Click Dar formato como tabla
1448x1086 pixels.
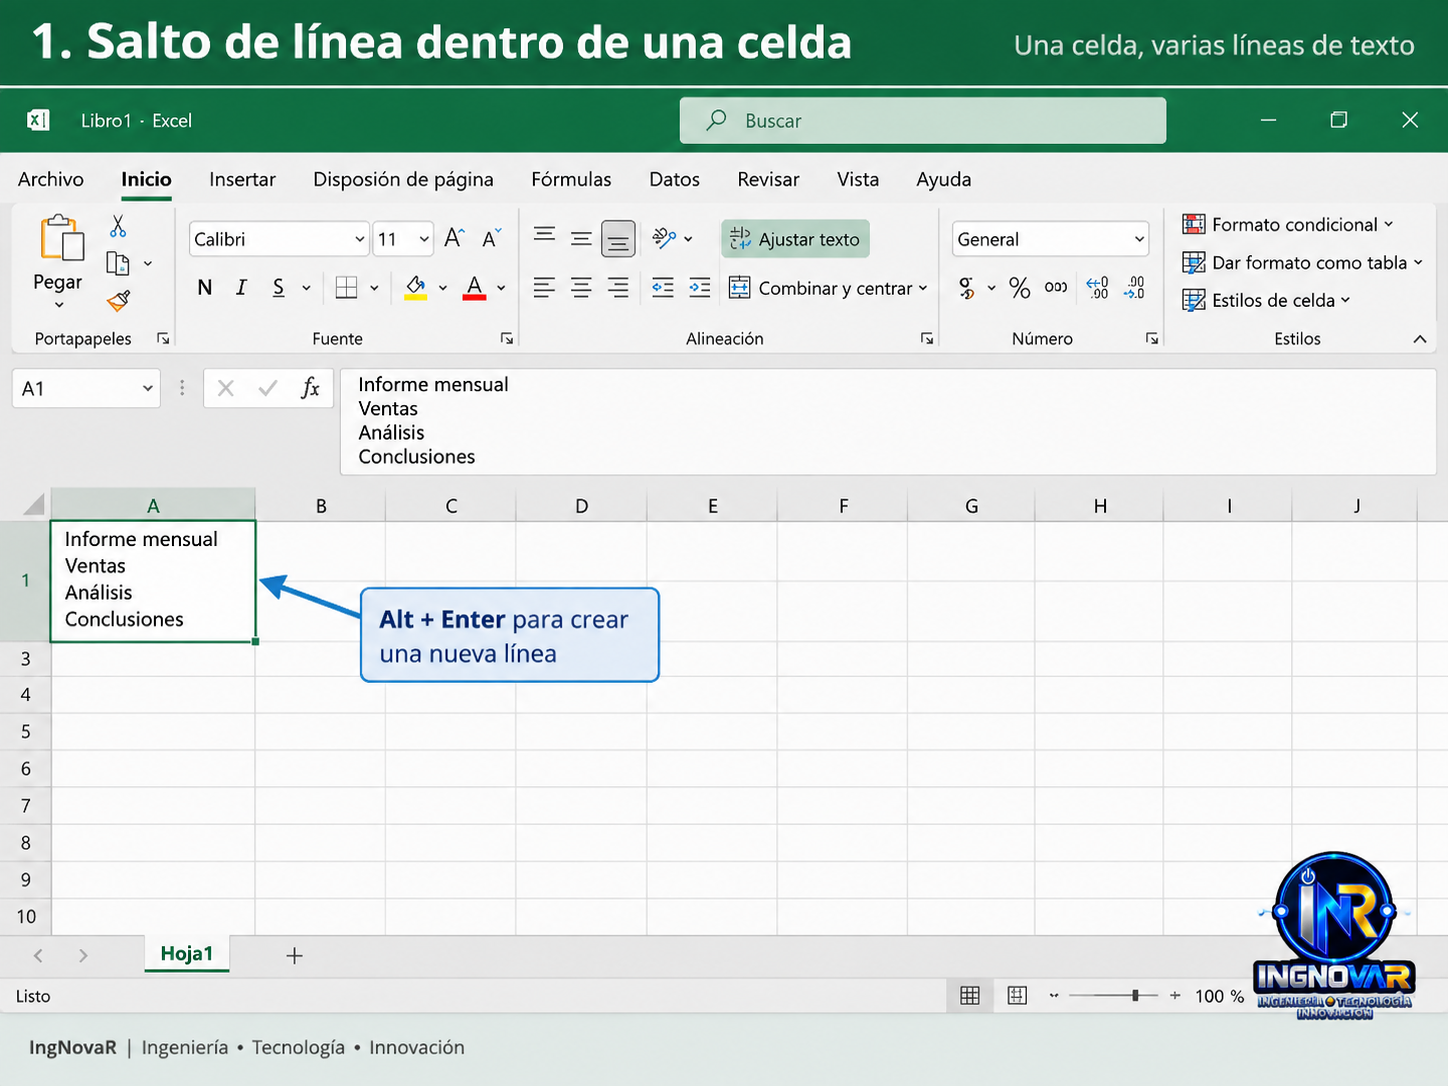tap(1302, 263)
